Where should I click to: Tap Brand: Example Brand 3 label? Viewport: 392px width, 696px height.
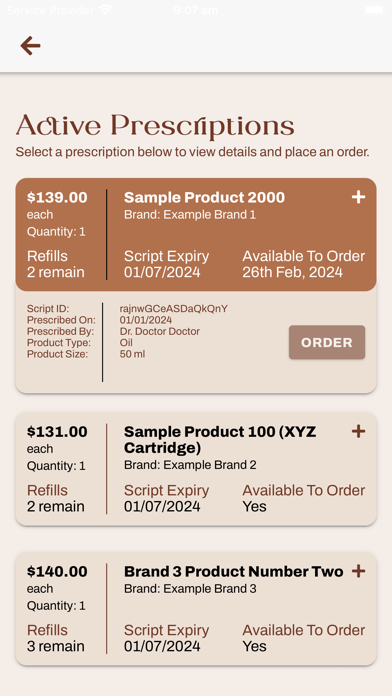pos(190,589)
